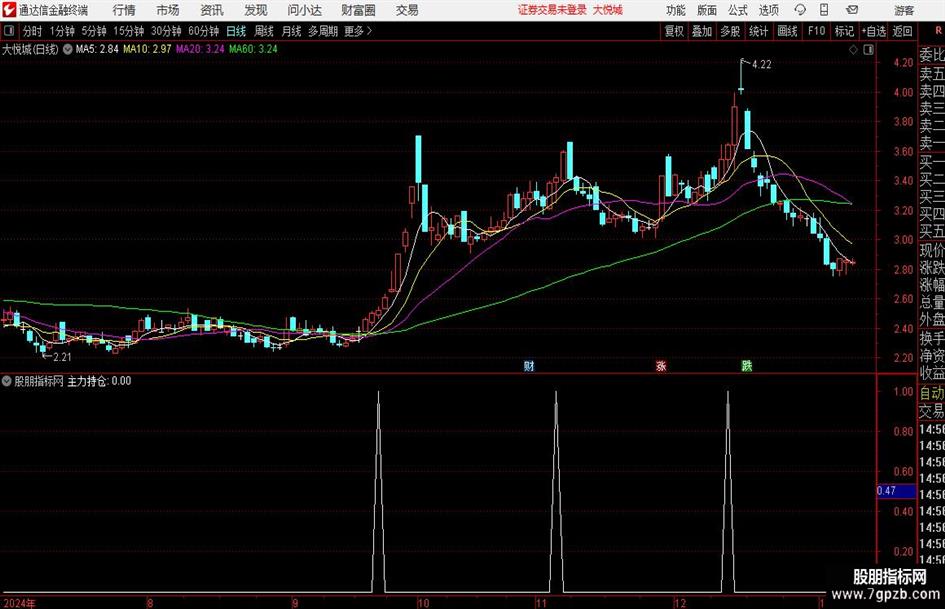Open the 问小达 menu

tap(304, 10)
